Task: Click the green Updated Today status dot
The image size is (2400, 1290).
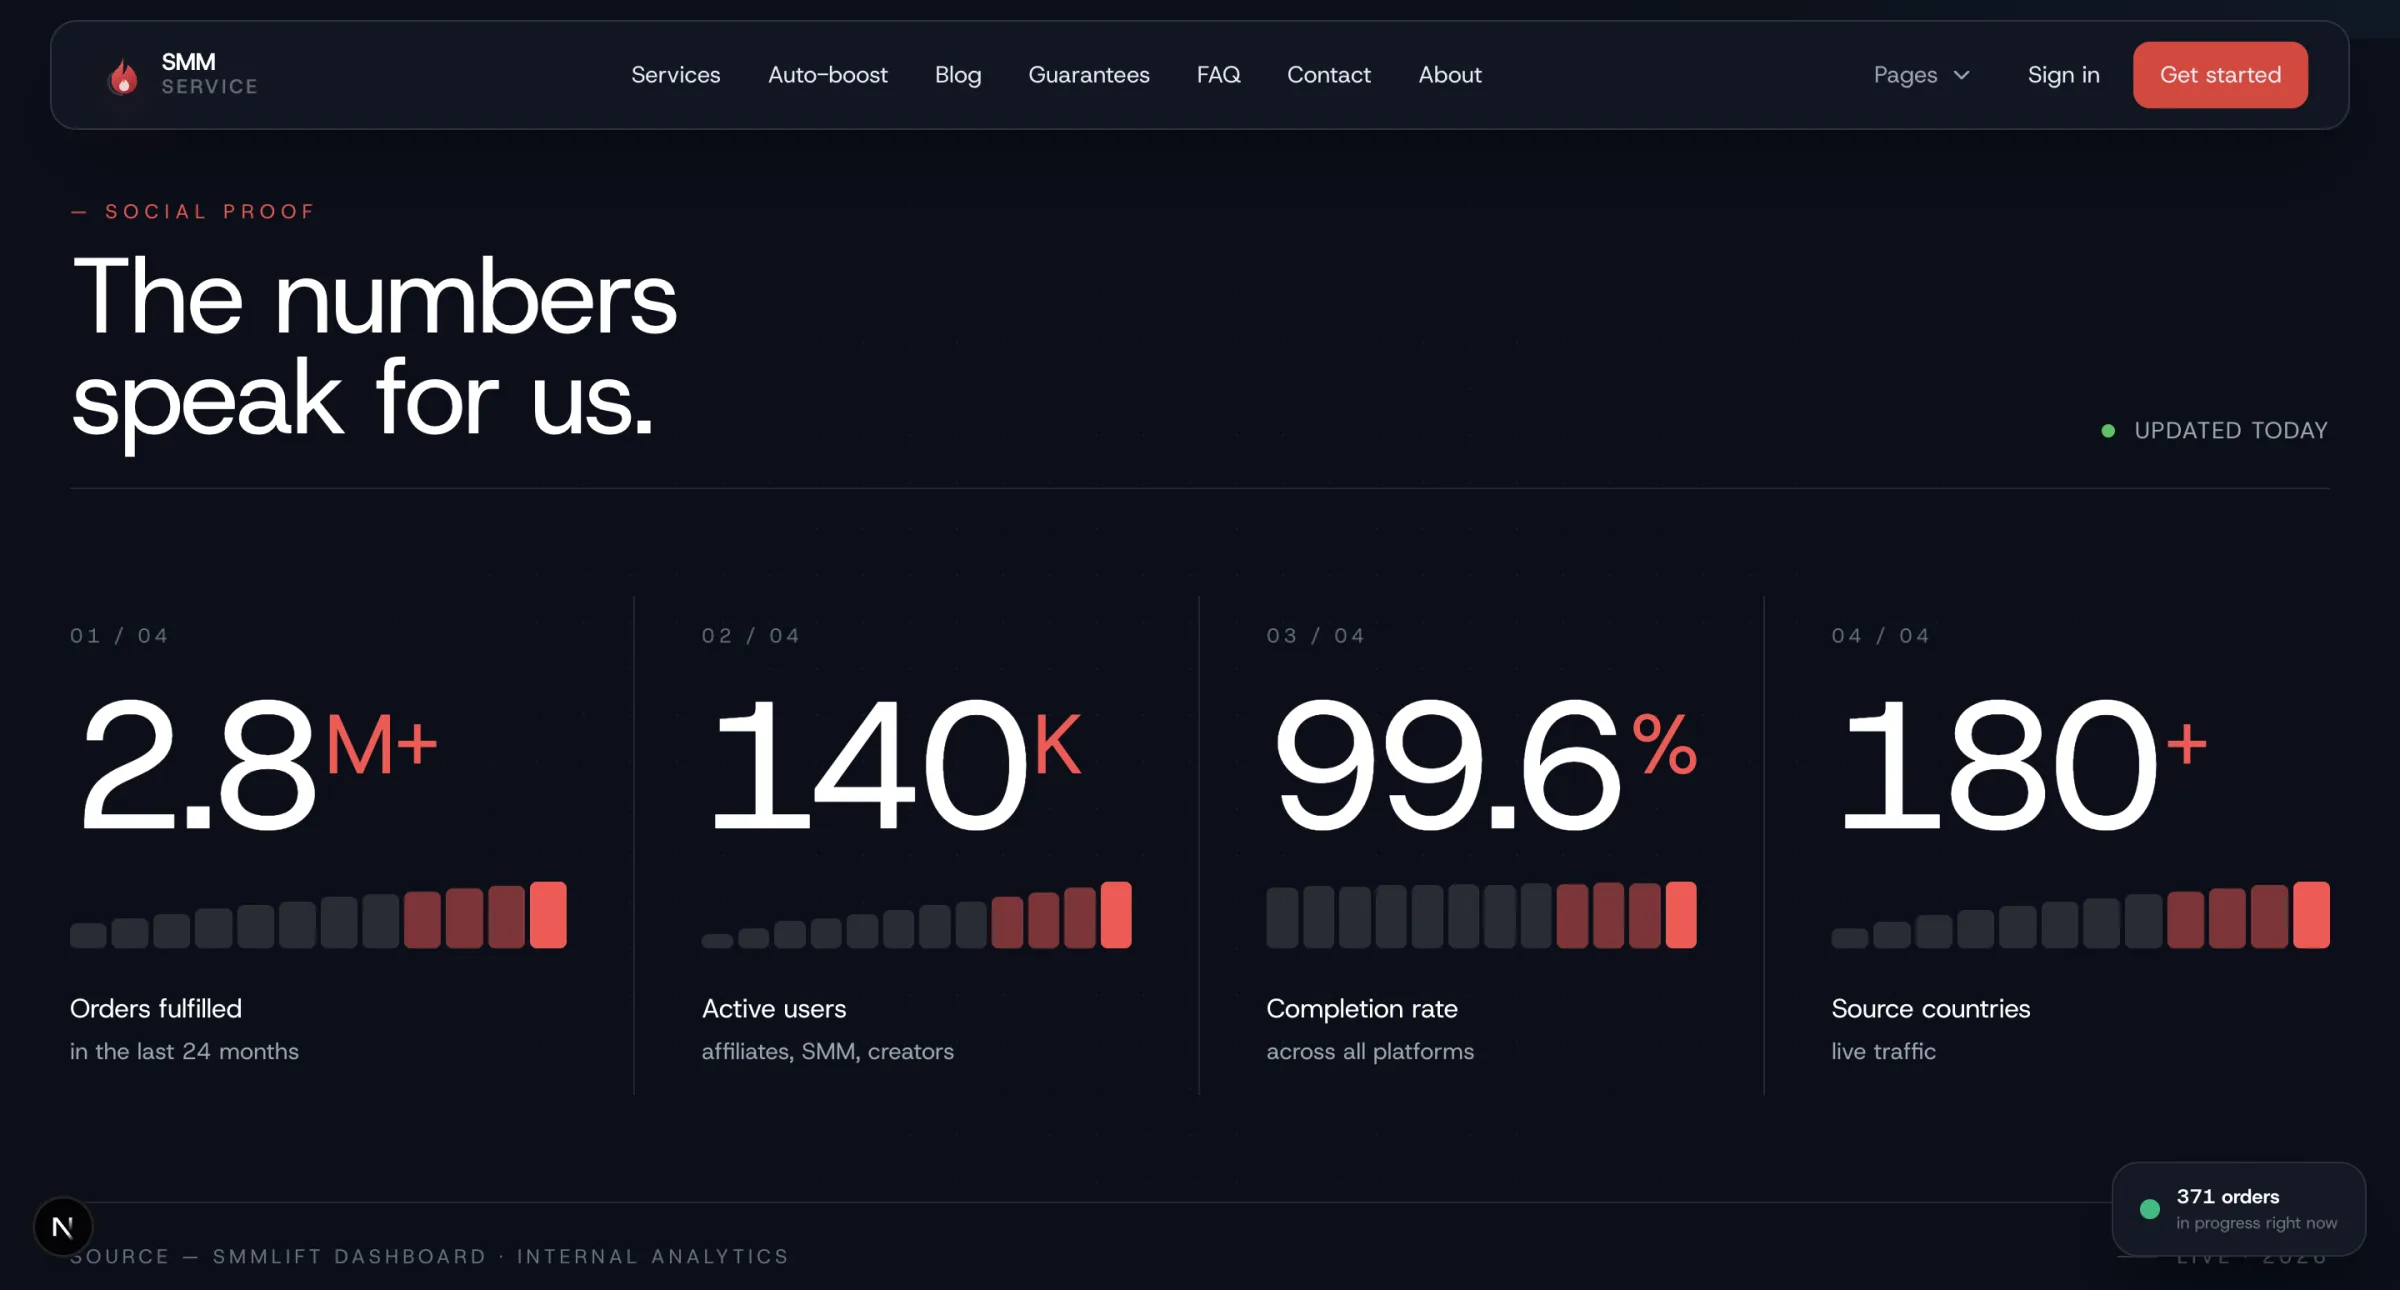Action: pyautogui.click(x=2108, y=431)
